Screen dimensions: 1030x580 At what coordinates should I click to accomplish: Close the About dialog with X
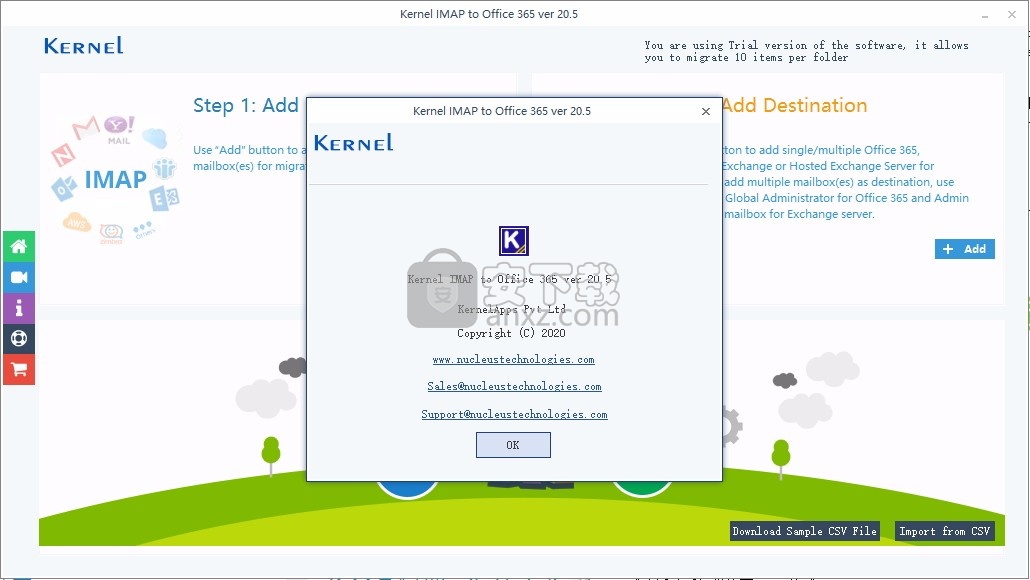(x=705, y=111)
